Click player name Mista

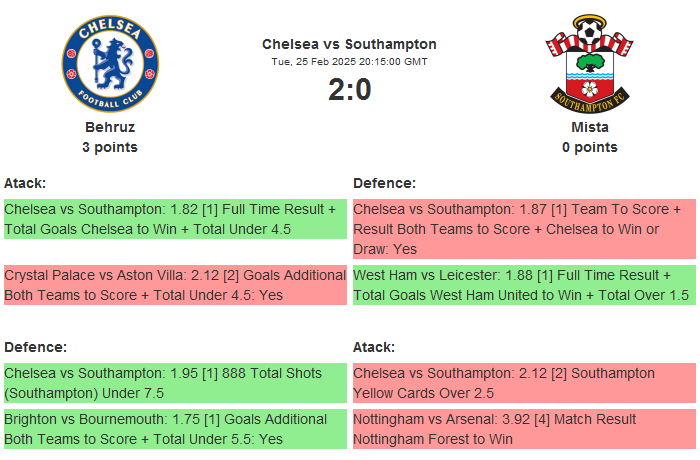(589, 127)
